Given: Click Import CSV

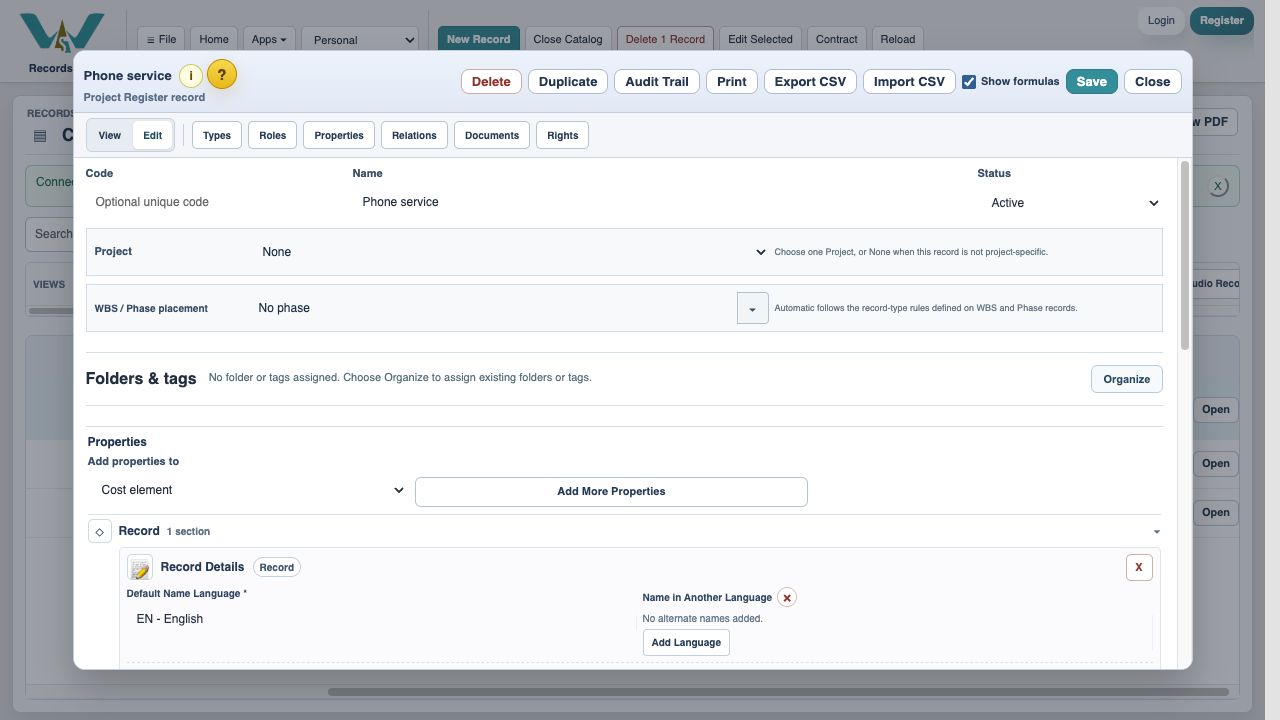Looking at the screenshot, I should pyautogui.click(x=909, y=82).
